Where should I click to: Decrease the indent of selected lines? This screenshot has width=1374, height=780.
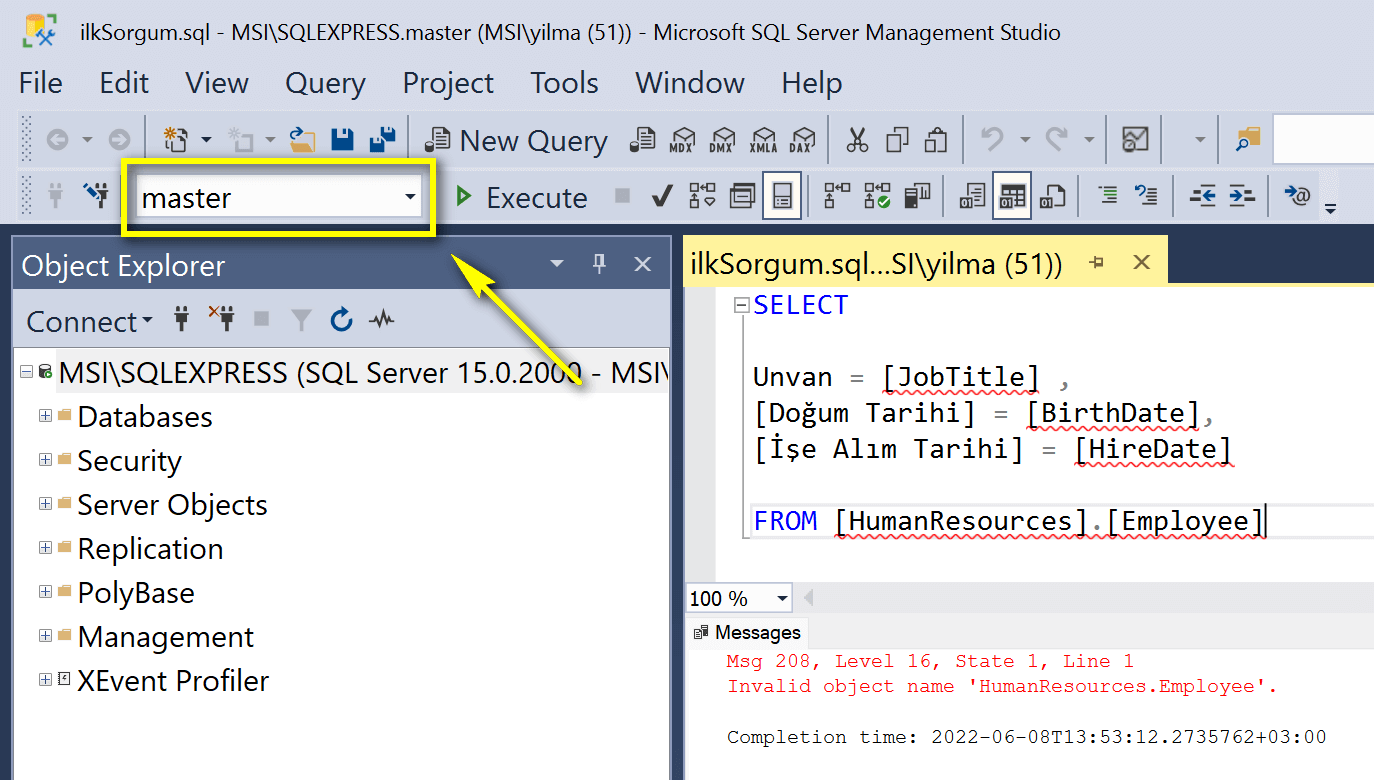pos(1202,196)
